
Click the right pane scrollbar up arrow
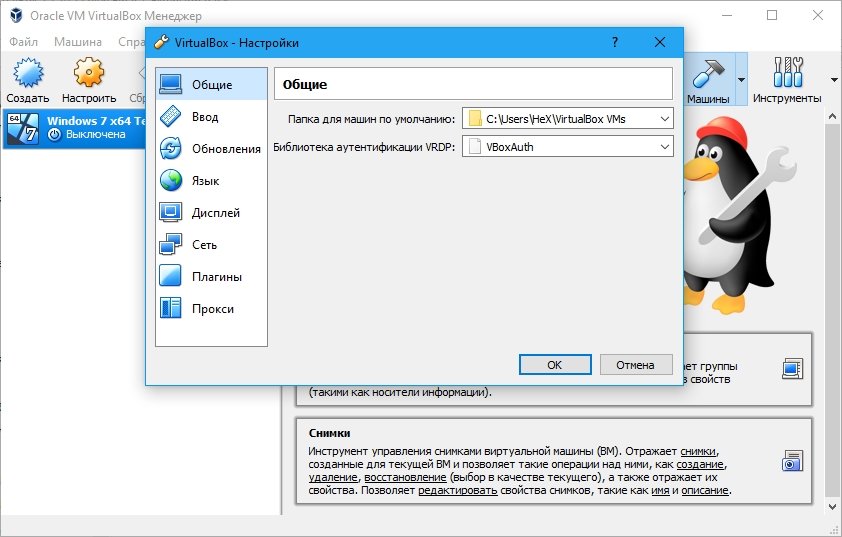pyautogui.click(x=832, y=116)
